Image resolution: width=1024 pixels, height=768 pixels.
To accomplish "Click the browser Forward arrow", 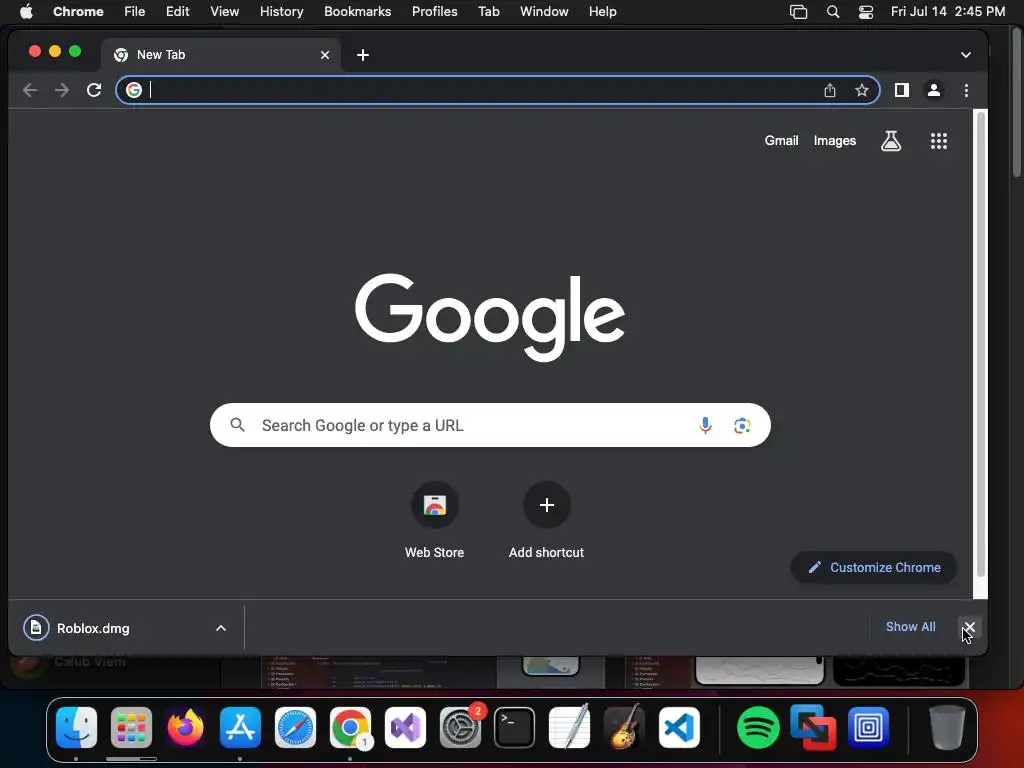I will (62, 90).
